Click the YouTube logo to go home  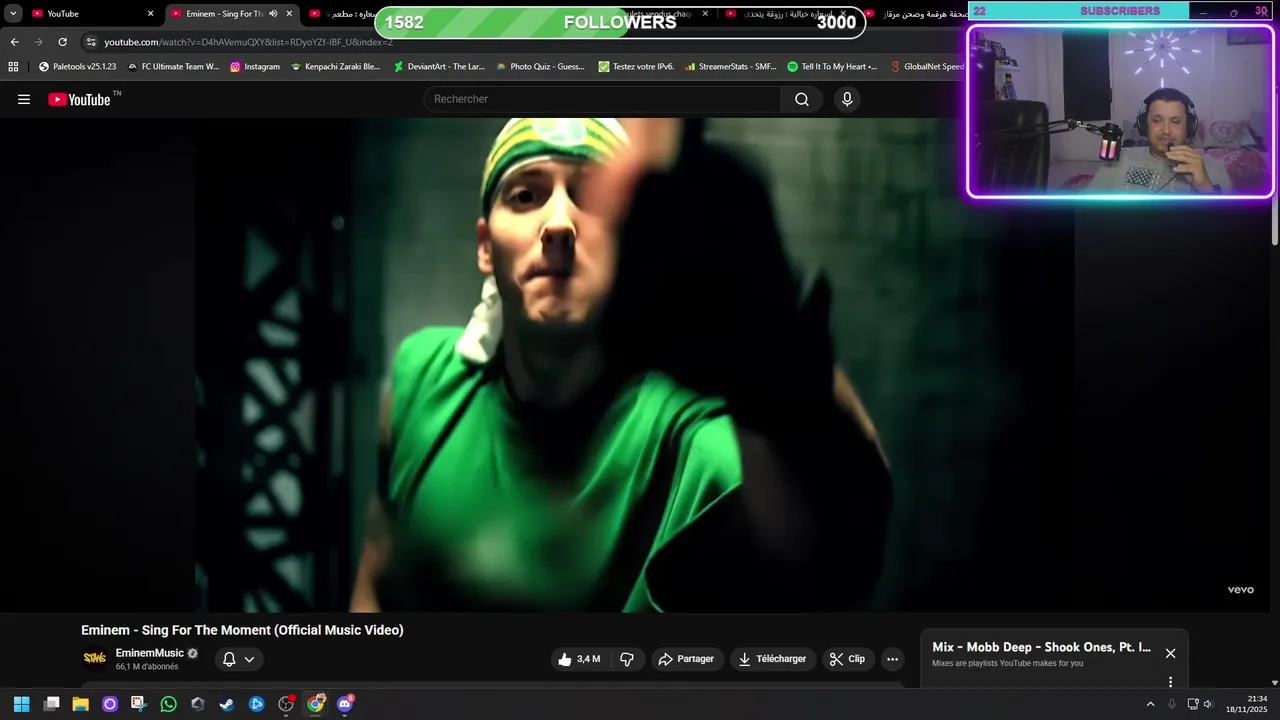click(79, 99)
